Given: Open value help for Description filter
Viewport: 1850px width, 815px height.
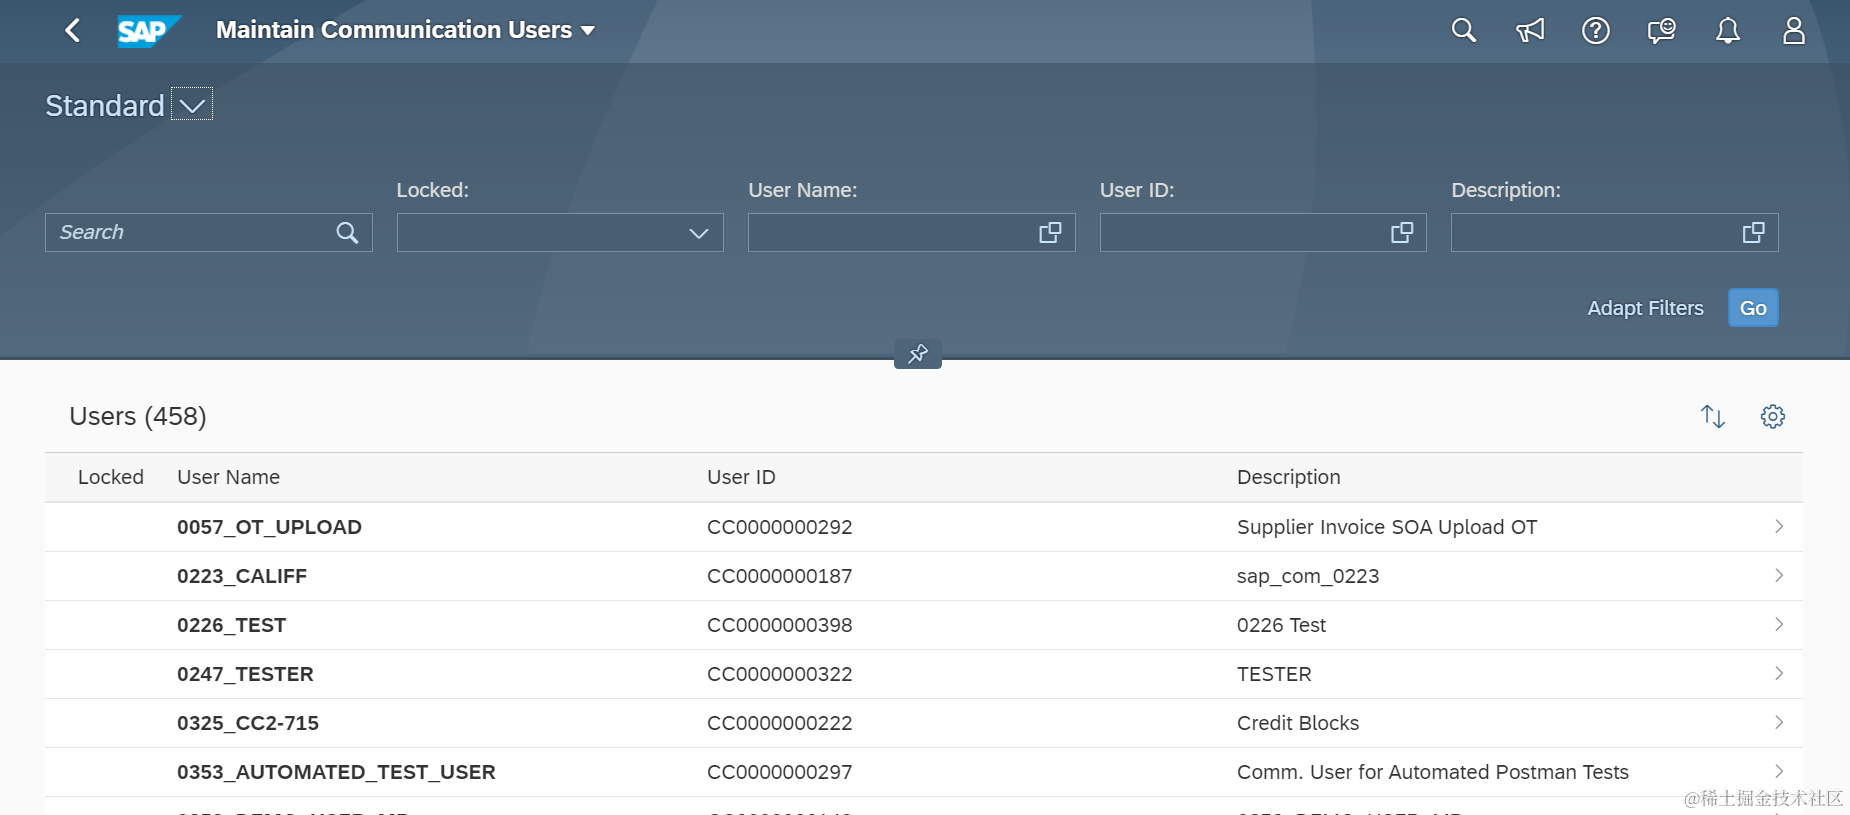Looking at the screenshot, I should coord(1753,233).
